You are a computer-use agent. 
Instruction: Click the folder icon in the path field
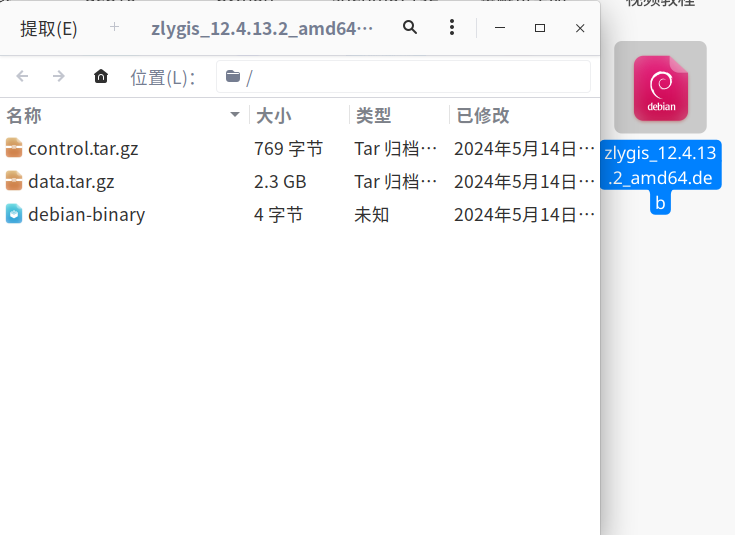point(233,76)
